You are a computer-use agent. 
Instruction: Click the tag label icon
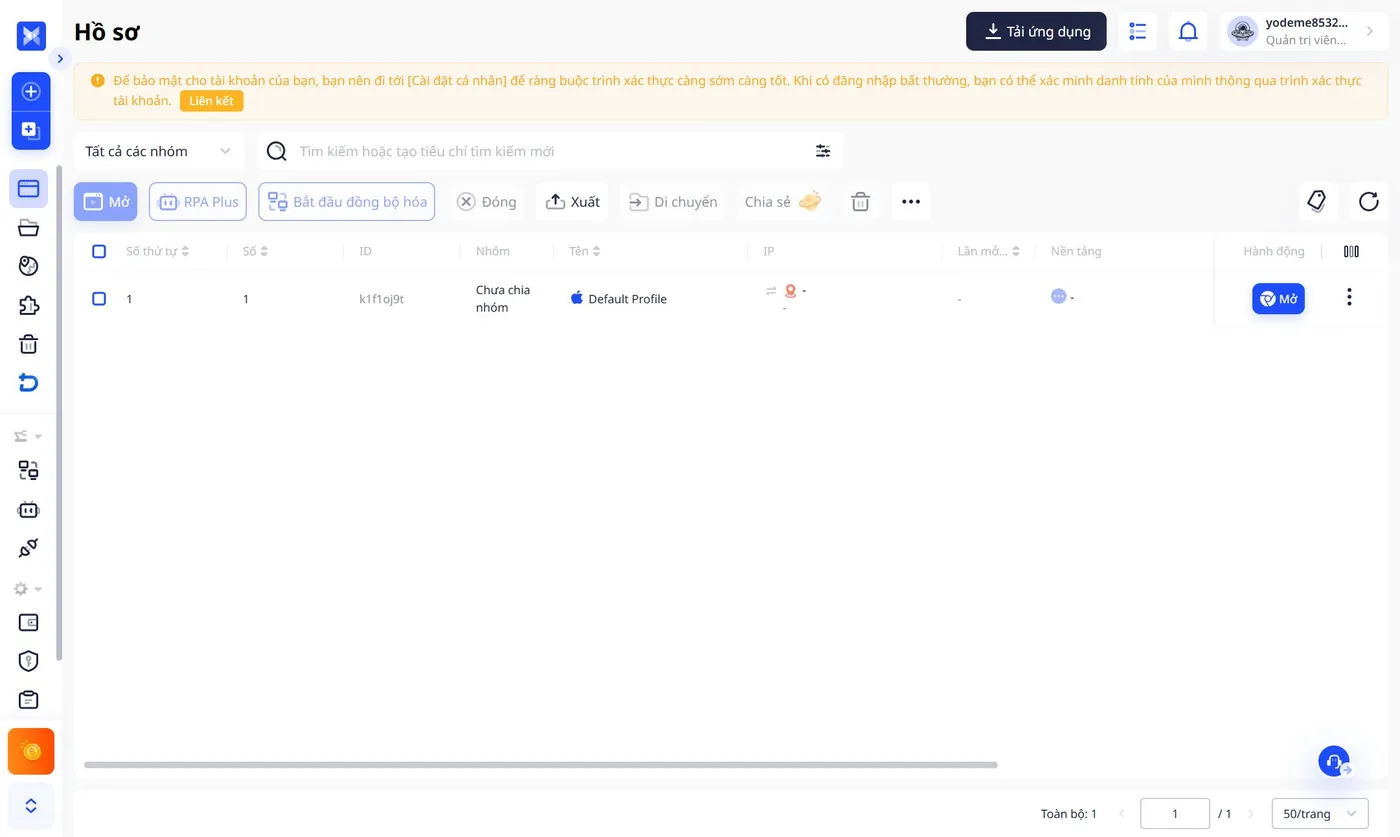(x=1318, y=201)
